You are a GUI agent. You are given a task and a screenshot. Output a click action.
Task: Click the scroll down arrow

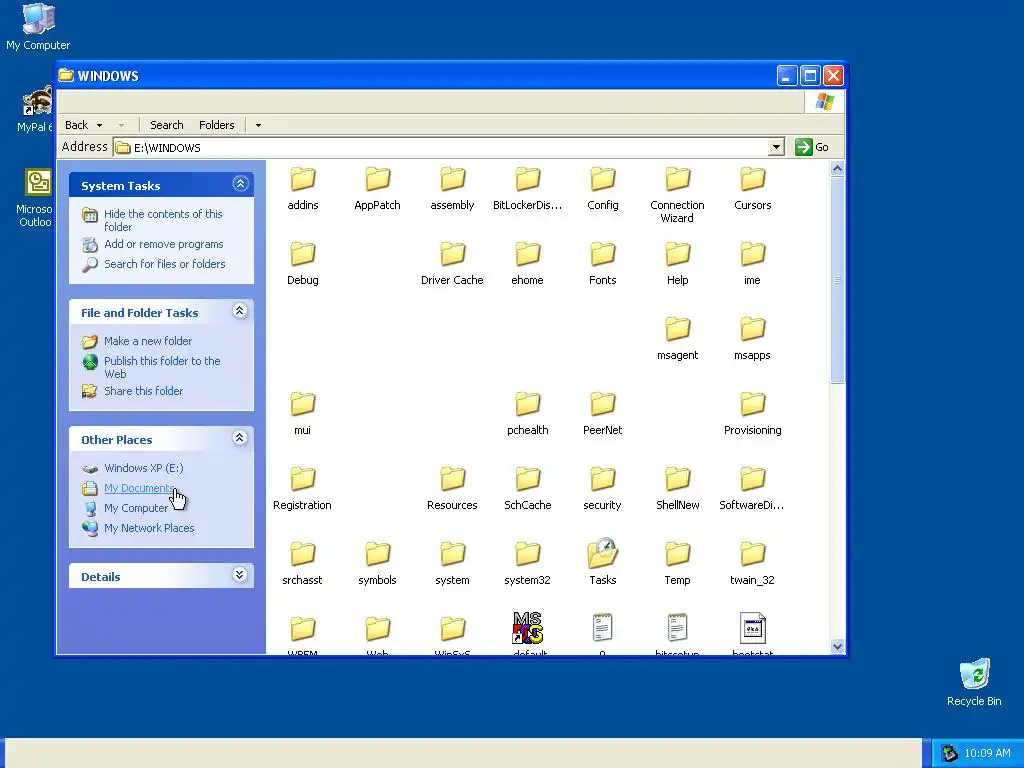[837, 647]
